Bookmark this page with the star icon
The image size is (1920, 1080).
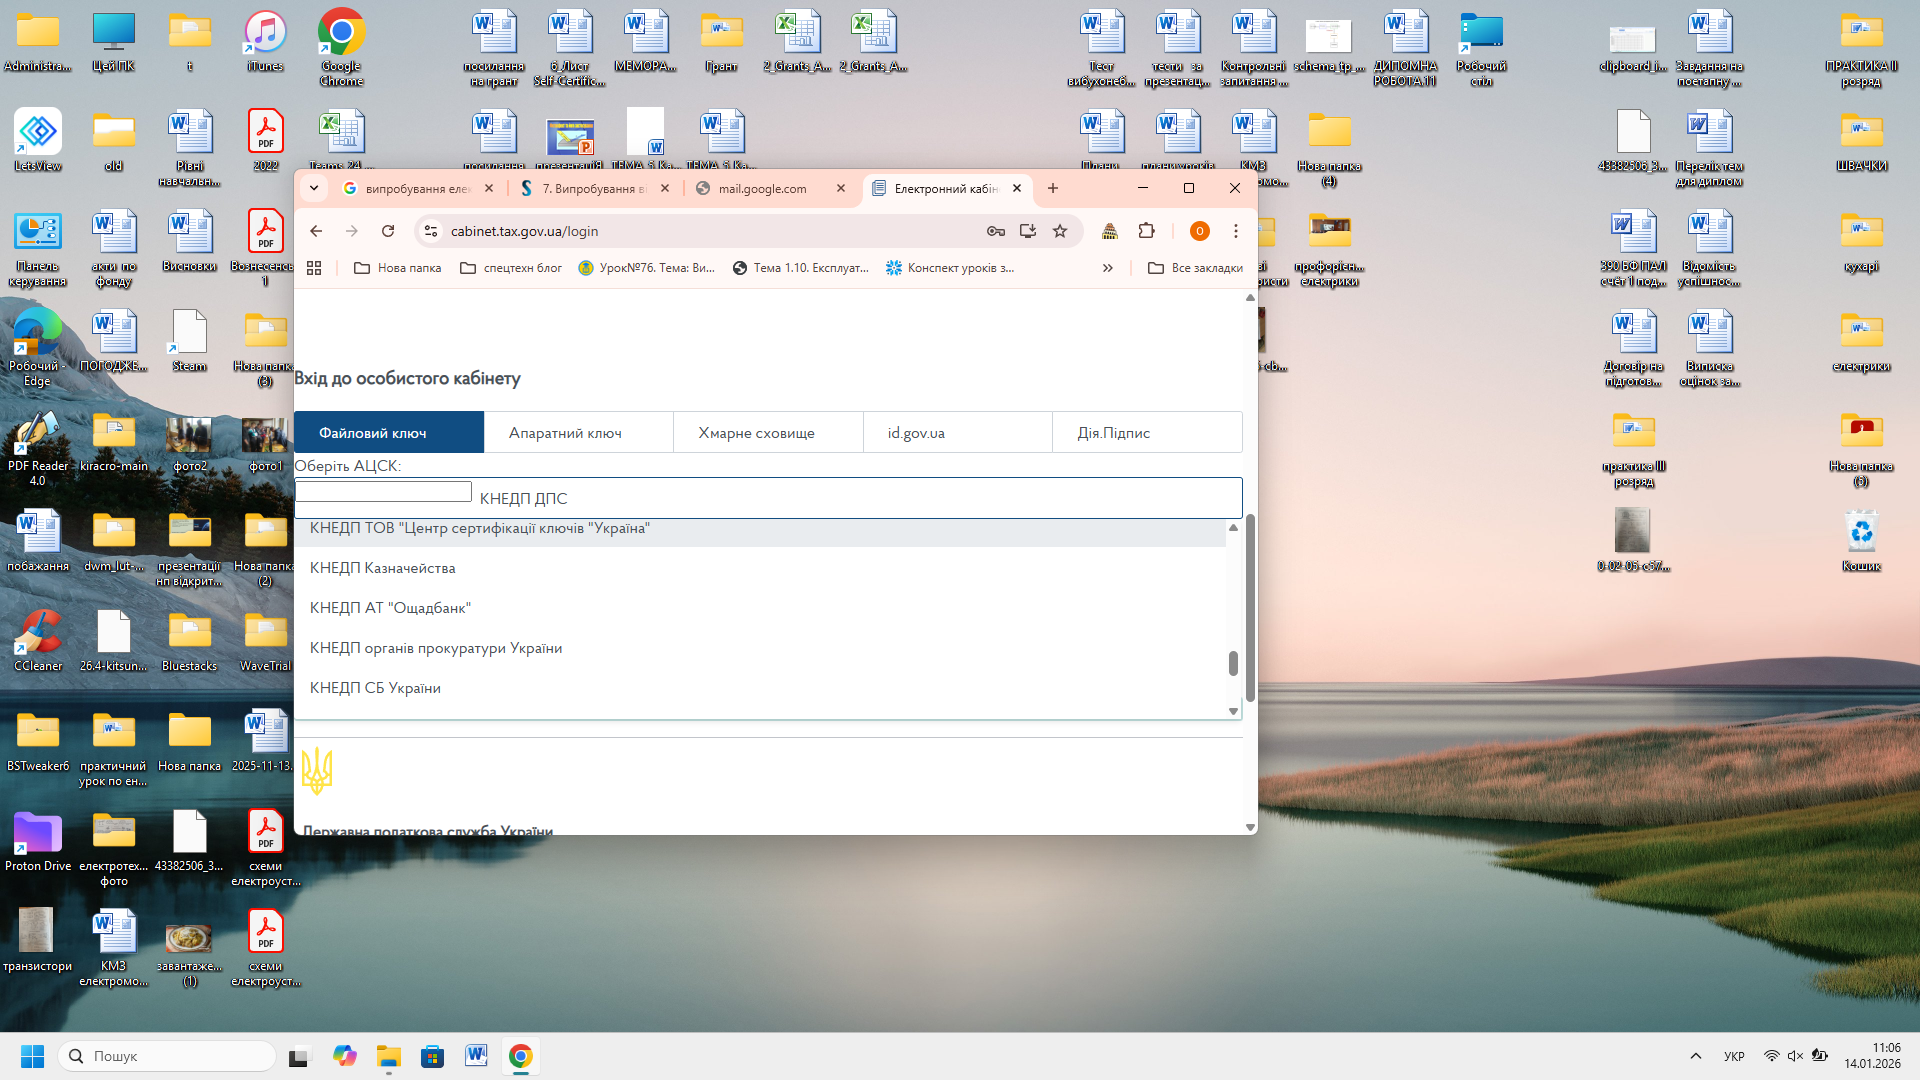1060,231
